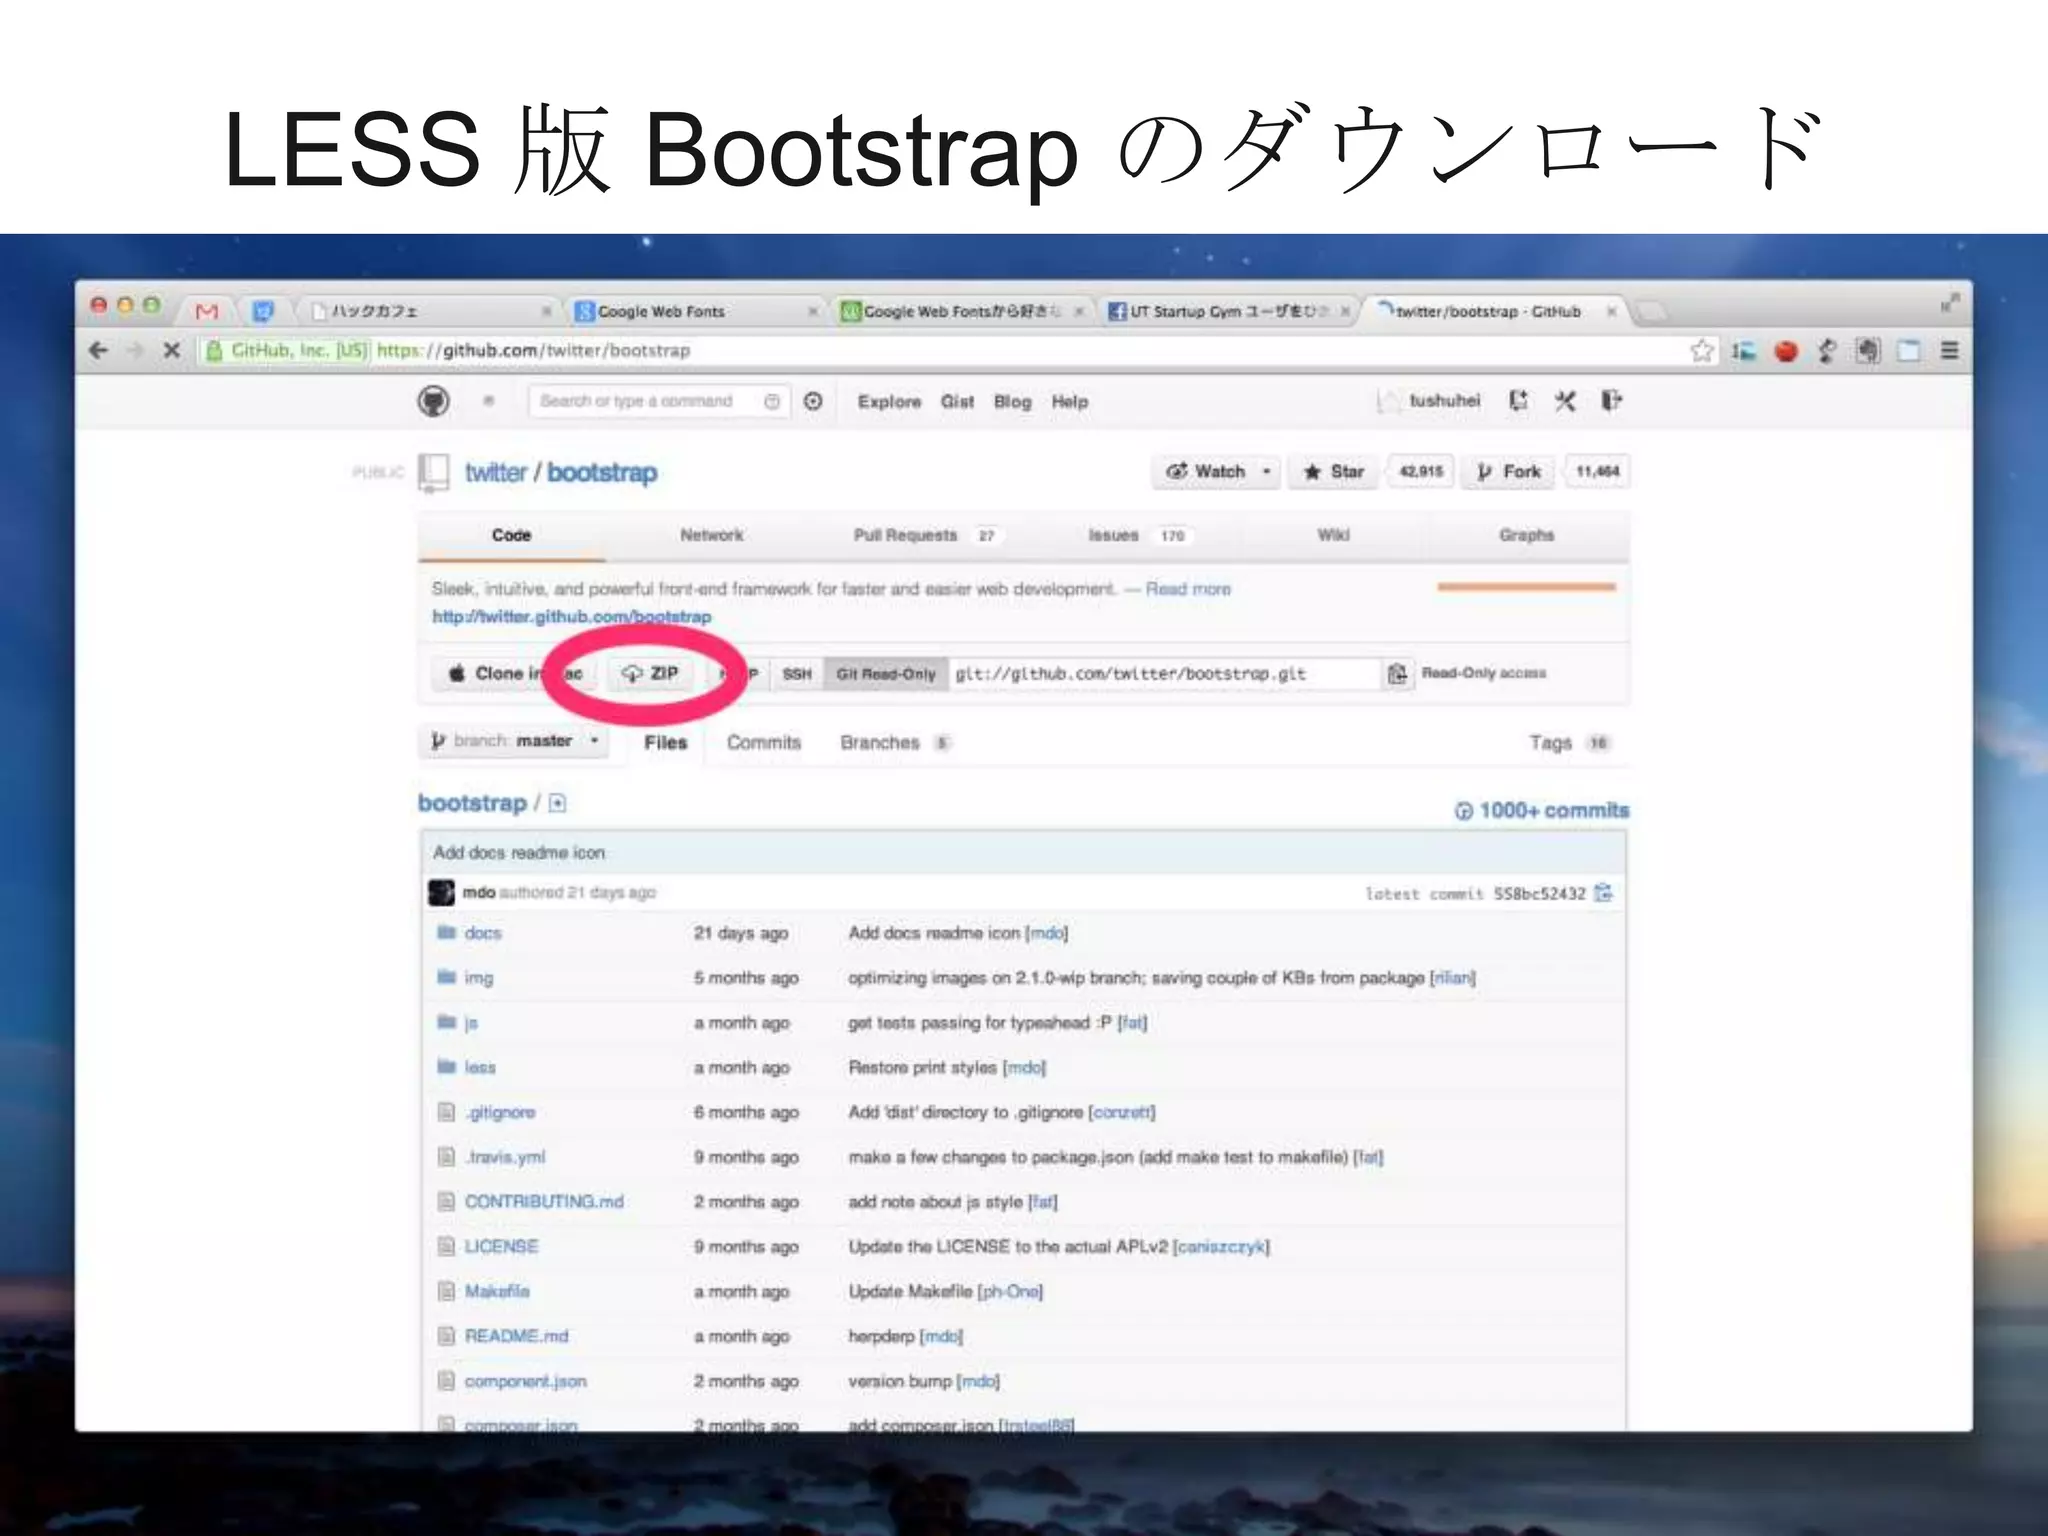Screen dimensions: 2048x1536
Task: Open Watch dropdown
Action: pyautogui.click(x=1216, y=472)
